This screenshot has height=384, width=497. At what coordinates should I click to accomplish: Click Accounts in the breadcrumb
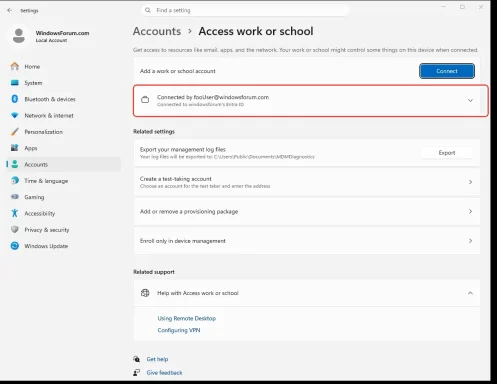coord(157,31)
